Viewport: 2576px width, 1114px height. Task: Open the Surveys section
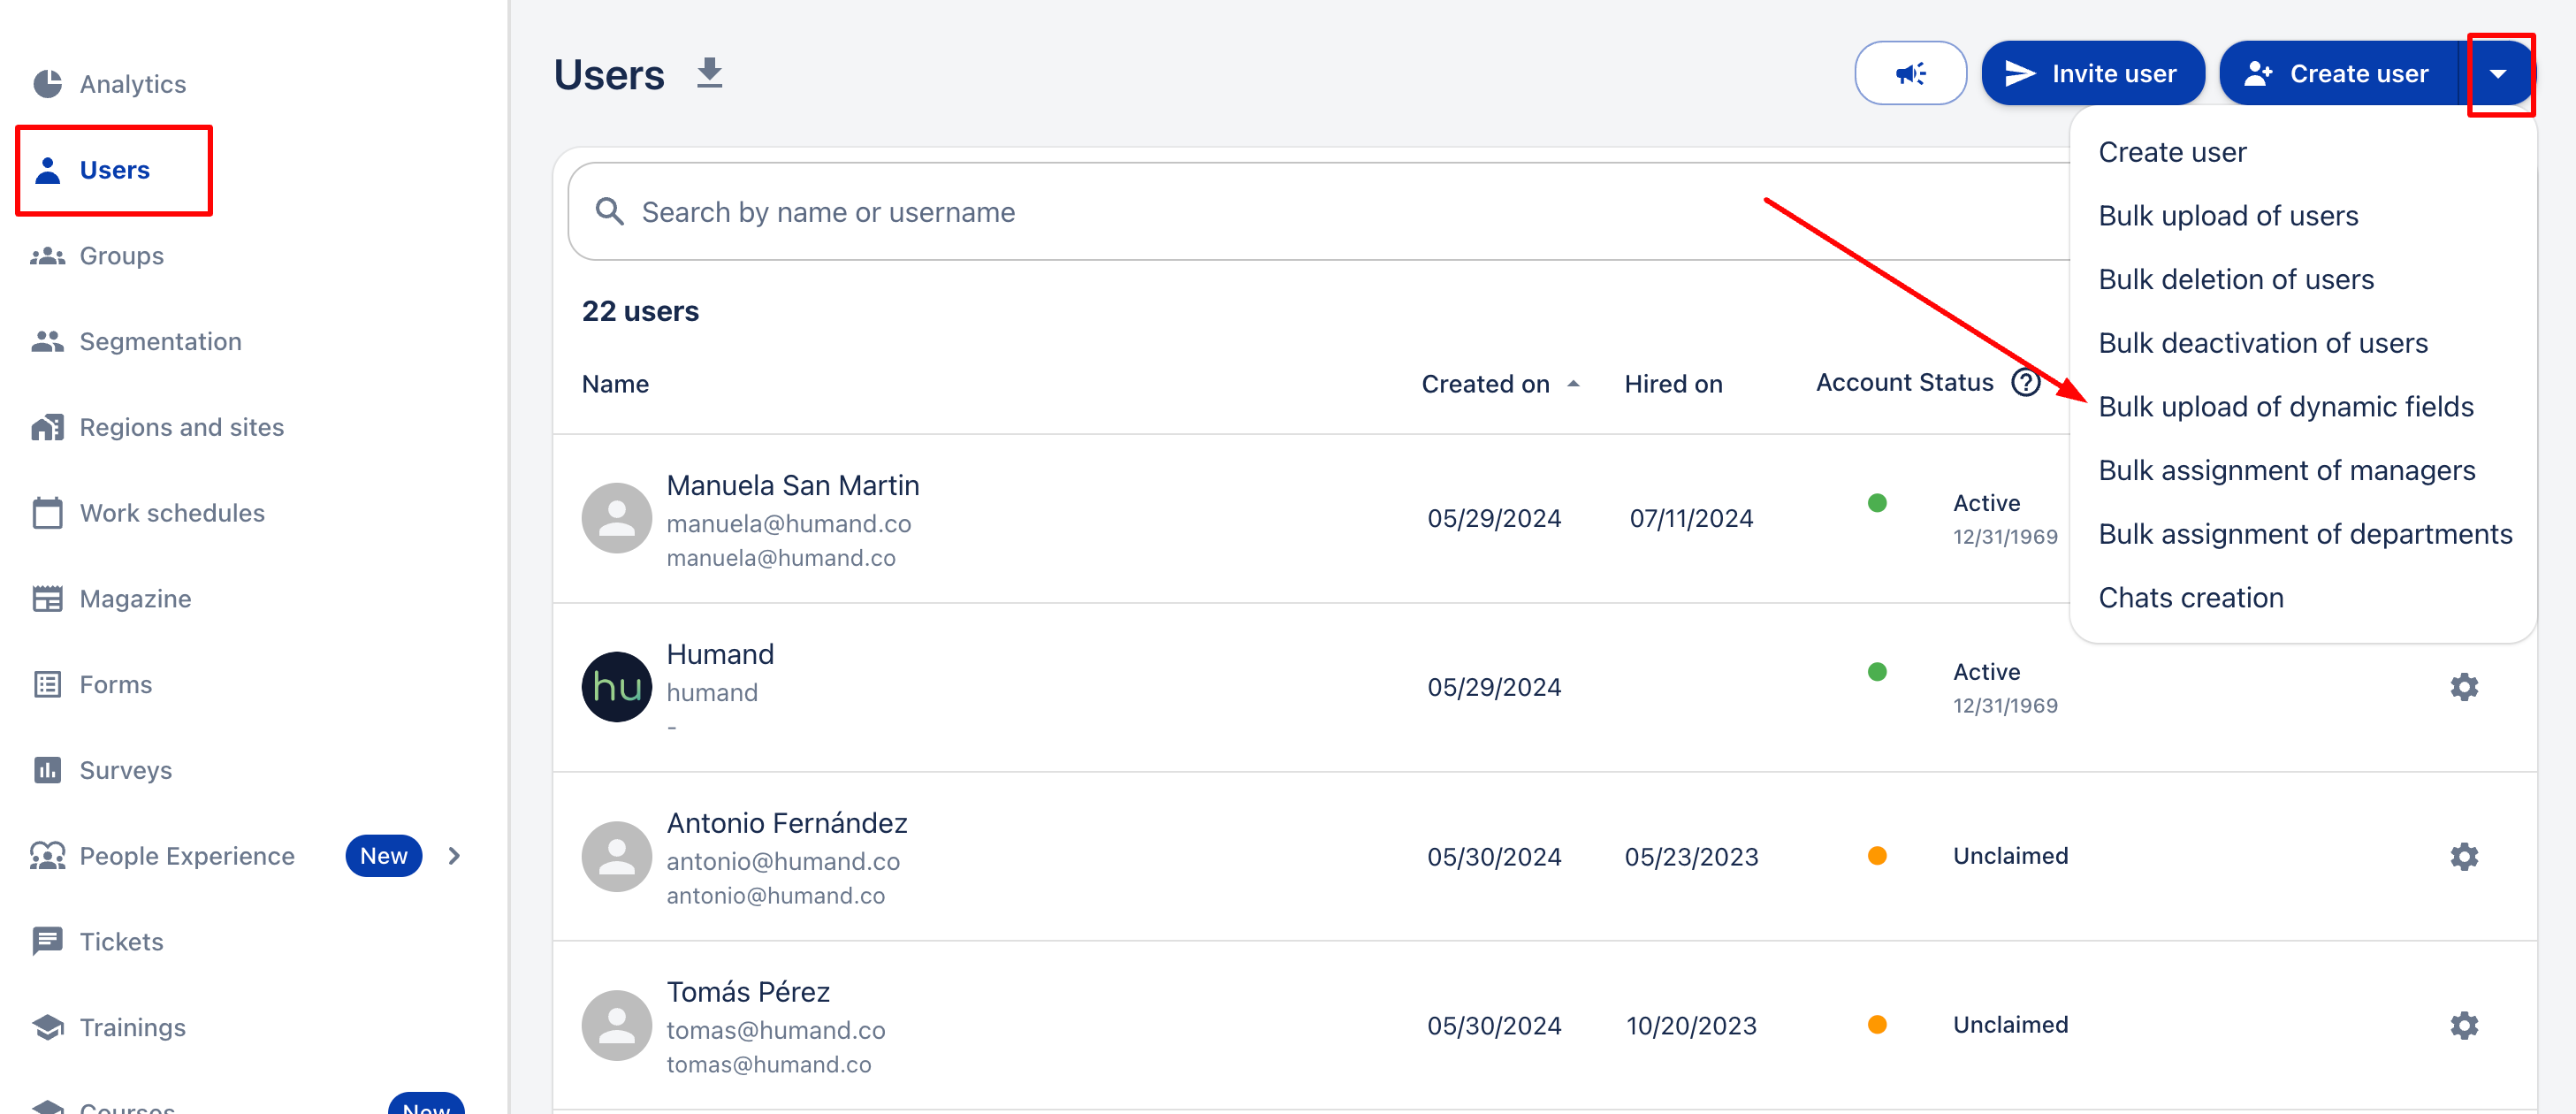125,770
